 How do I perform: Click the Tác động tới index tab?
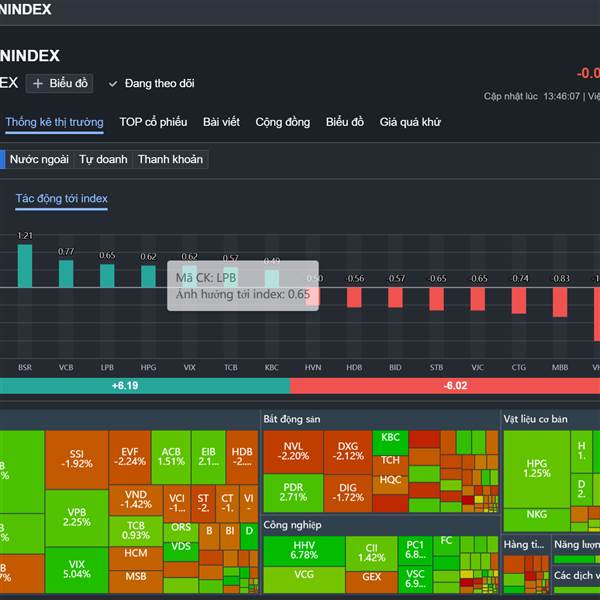[x=62, y=199]
